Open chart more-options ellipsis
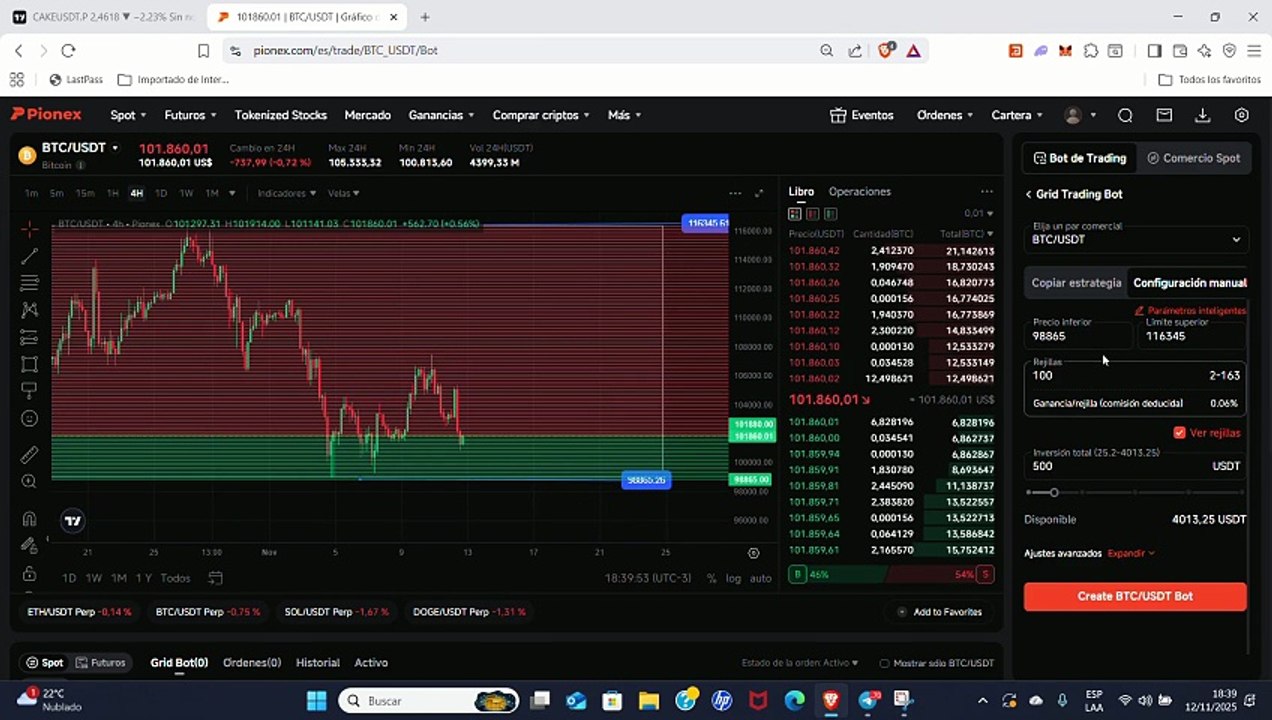1272x720 pixels. (735, 193)
